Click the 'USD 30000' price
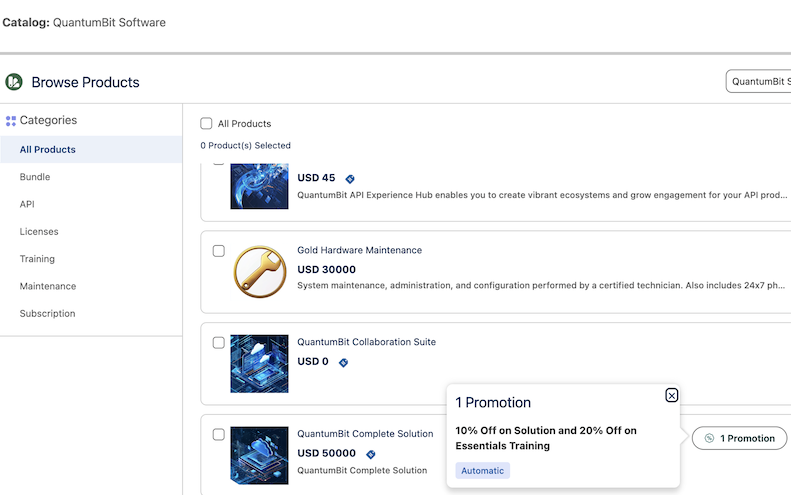This screenshot has width=791, height=495. click(x=326, y=269)
